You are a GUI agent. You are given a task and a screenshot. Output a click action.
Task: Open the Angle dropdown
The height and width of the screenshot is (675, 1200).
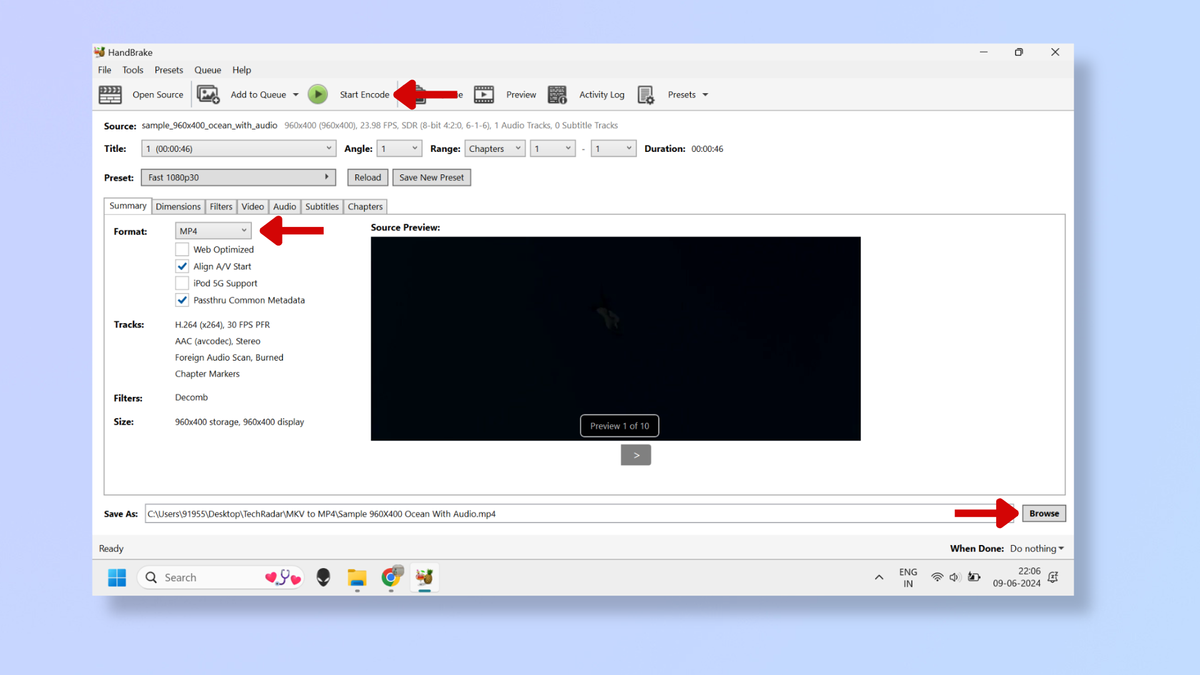(x=399, y=148)
